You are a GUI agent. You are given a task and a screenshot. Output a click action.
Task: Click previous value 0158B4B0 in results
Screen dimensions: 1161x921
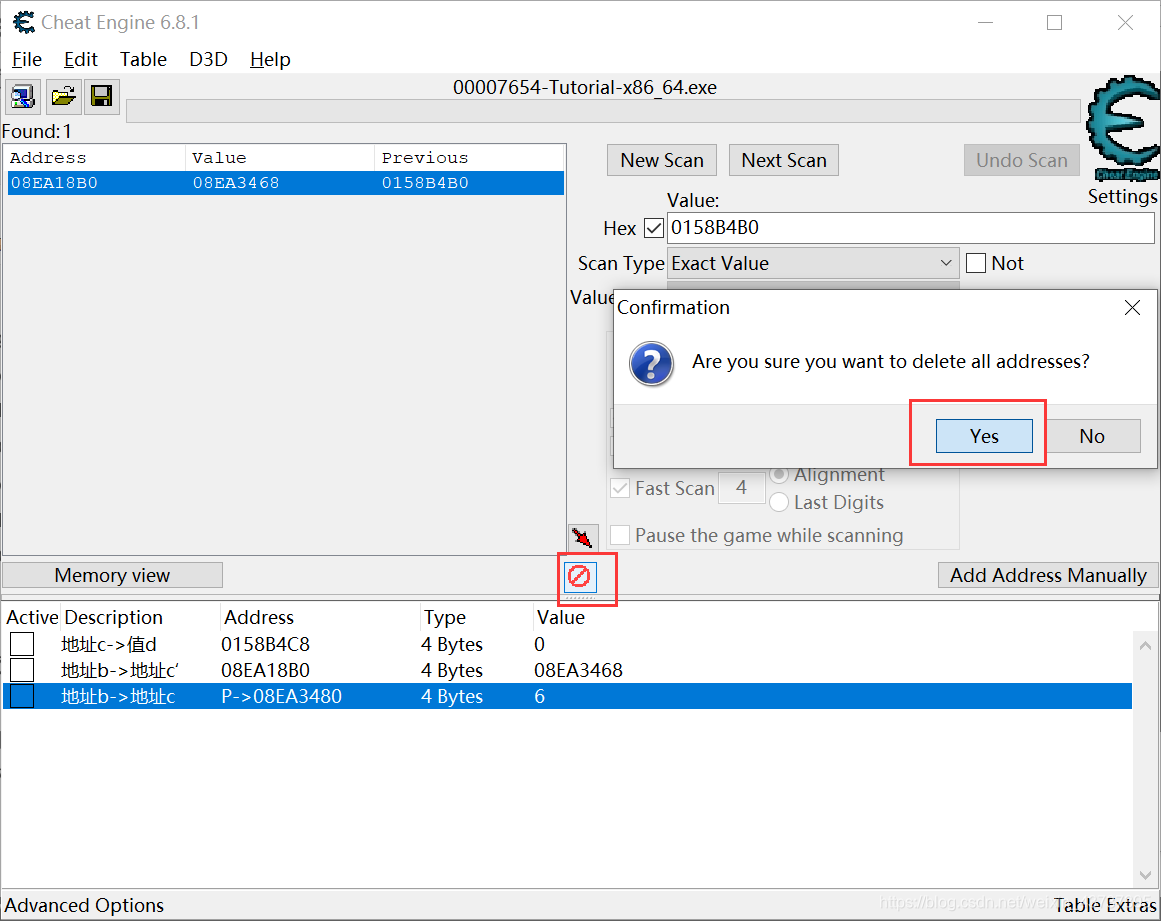tap(425, 183)
